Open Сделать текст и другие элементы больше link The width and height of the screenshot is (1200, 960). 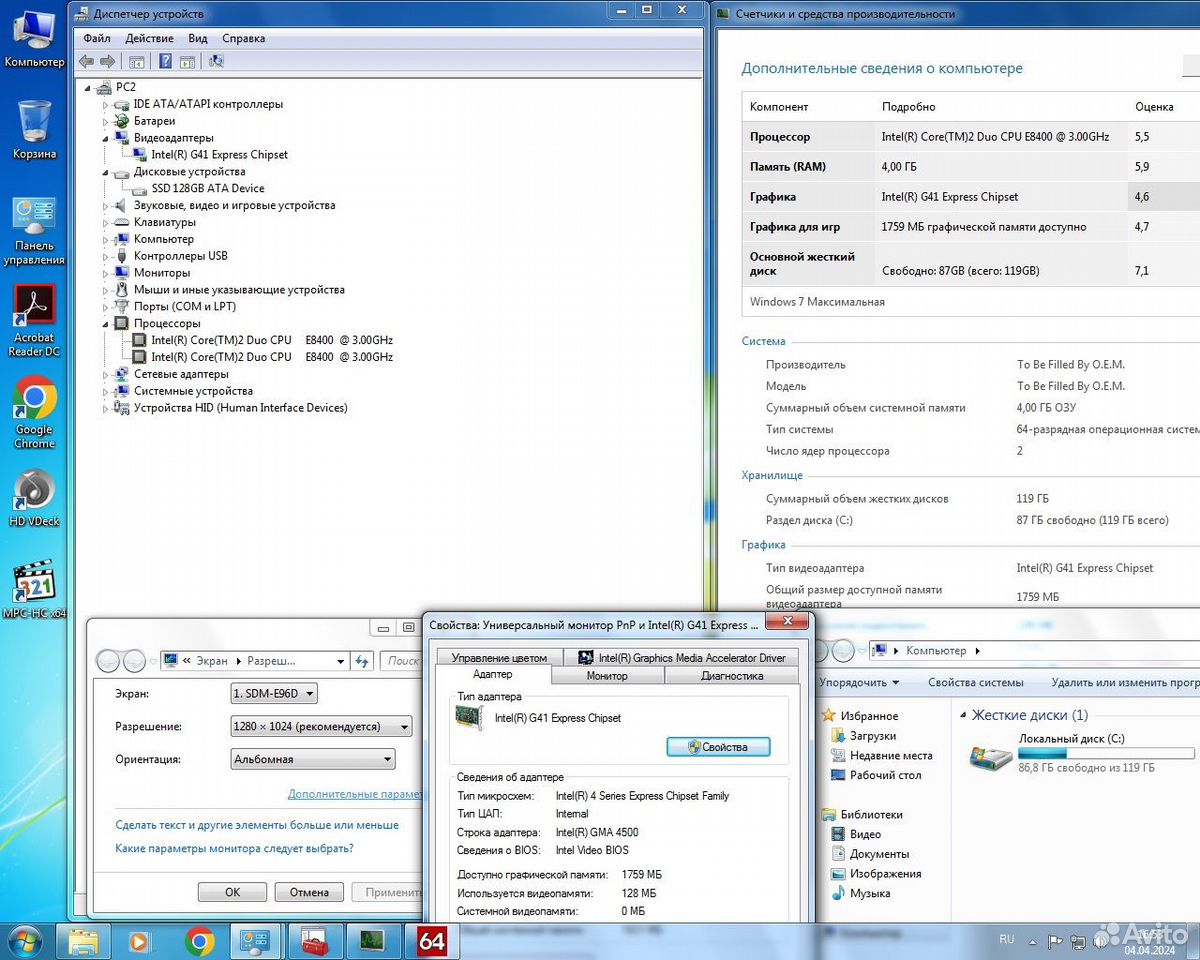click(257, 825)
